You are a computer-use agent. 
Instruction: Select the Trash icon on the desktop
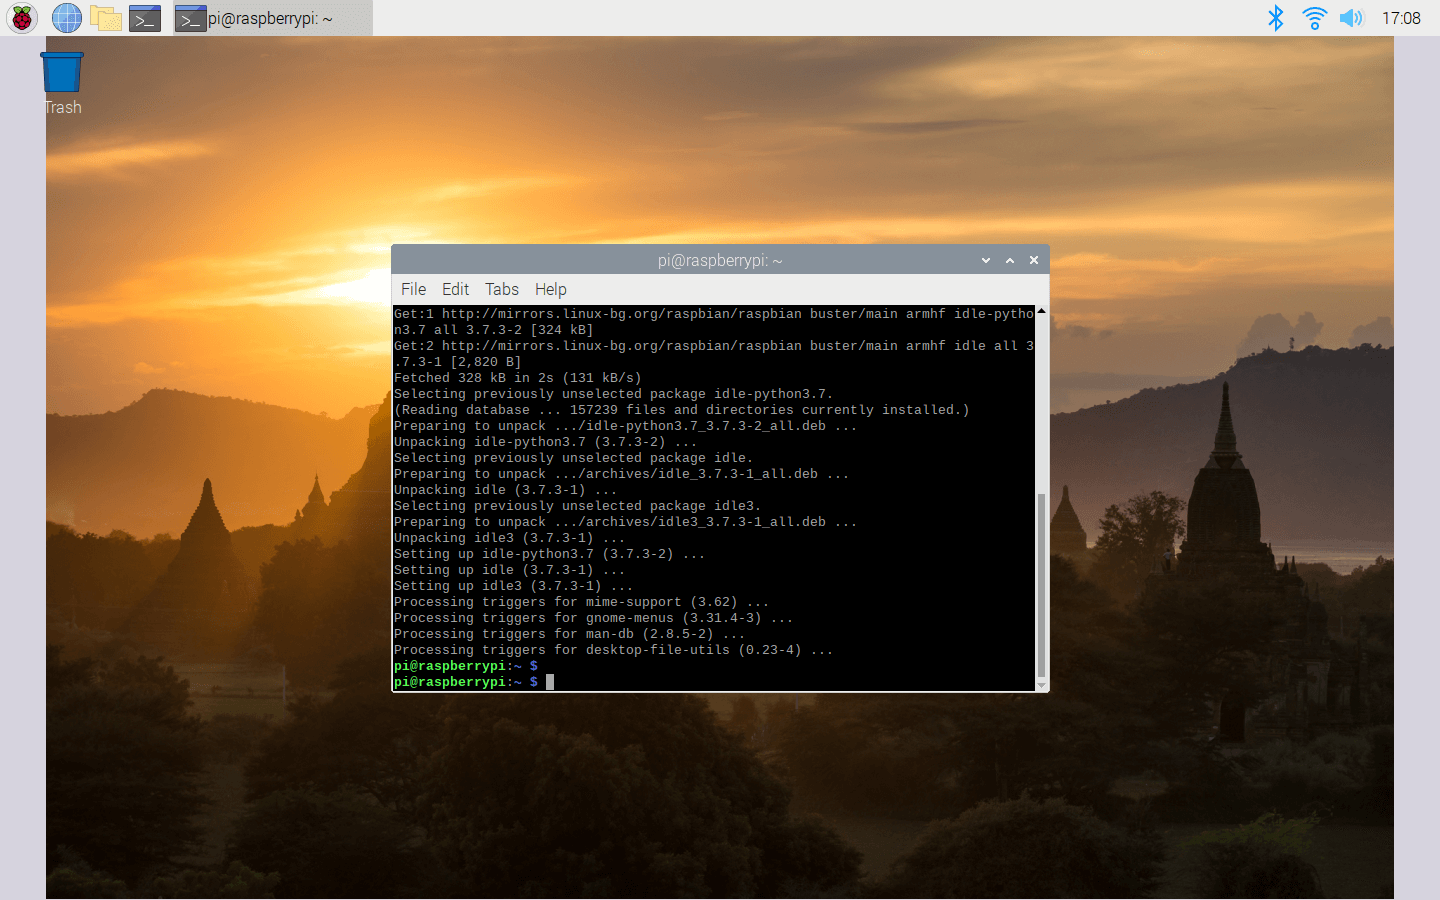tap(62, 75)
